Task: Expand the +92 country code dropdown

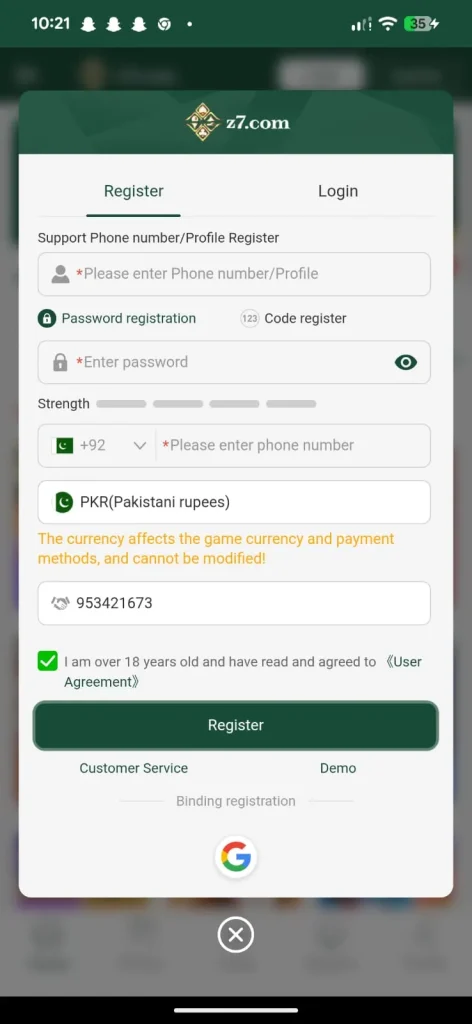Action: click(x=99, y=445)
